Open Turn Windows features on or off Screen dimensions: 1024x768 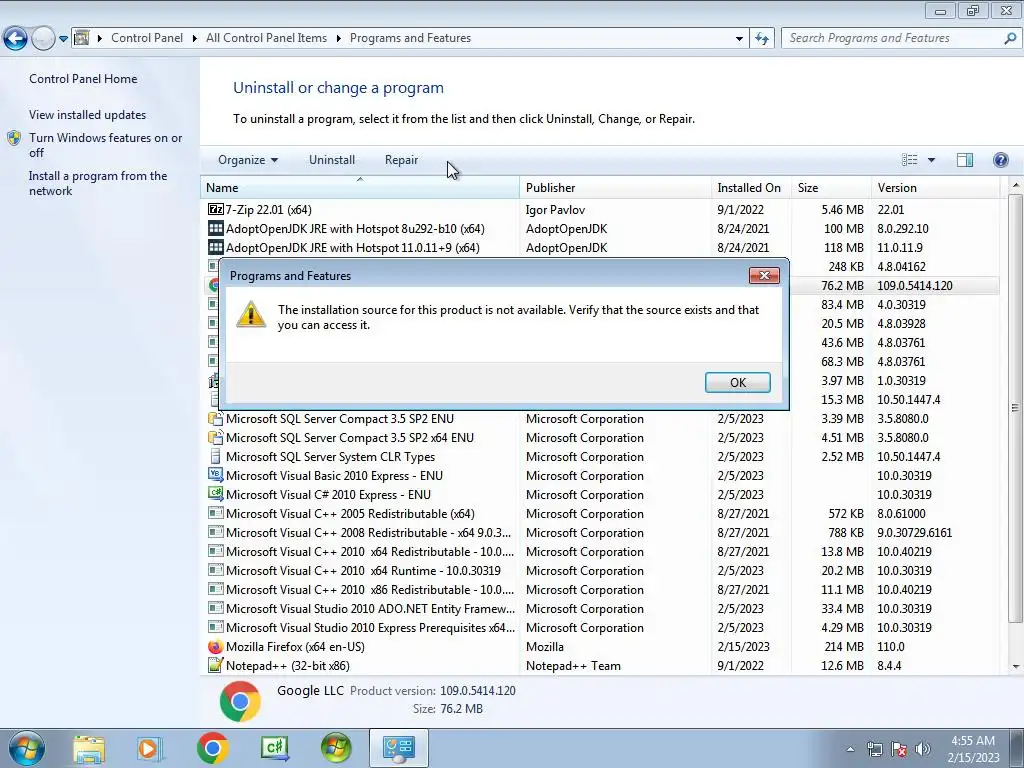tap(105, 145)
